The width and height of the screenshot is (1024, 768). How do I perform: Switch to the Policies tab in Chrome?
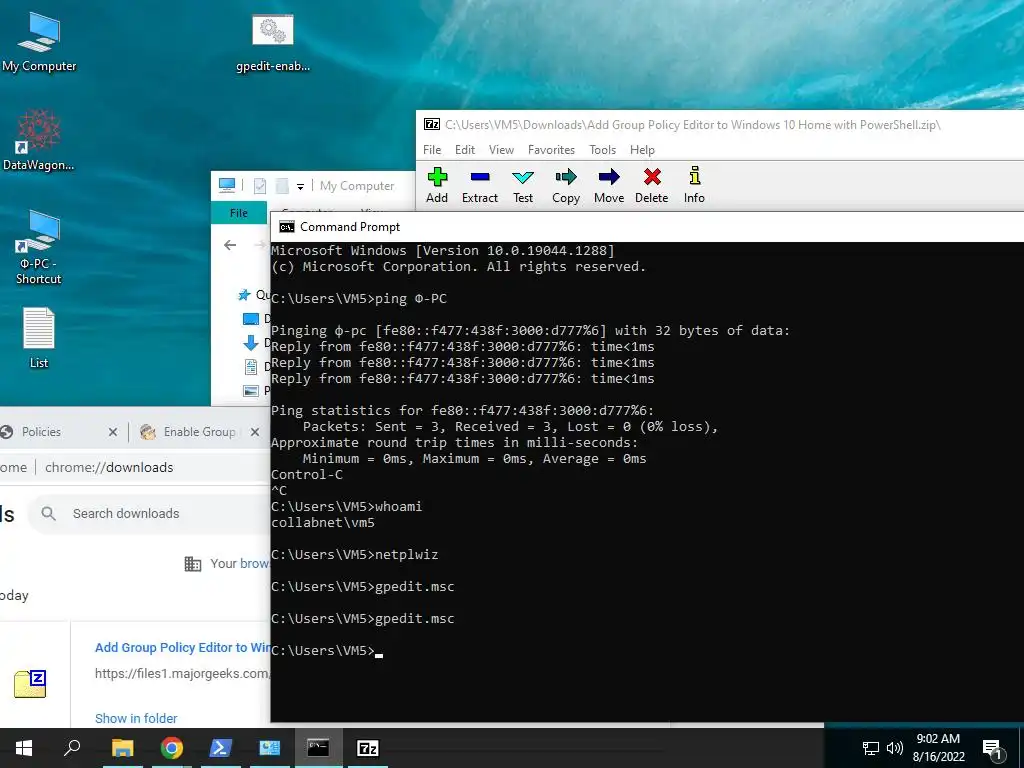point(41,432)
